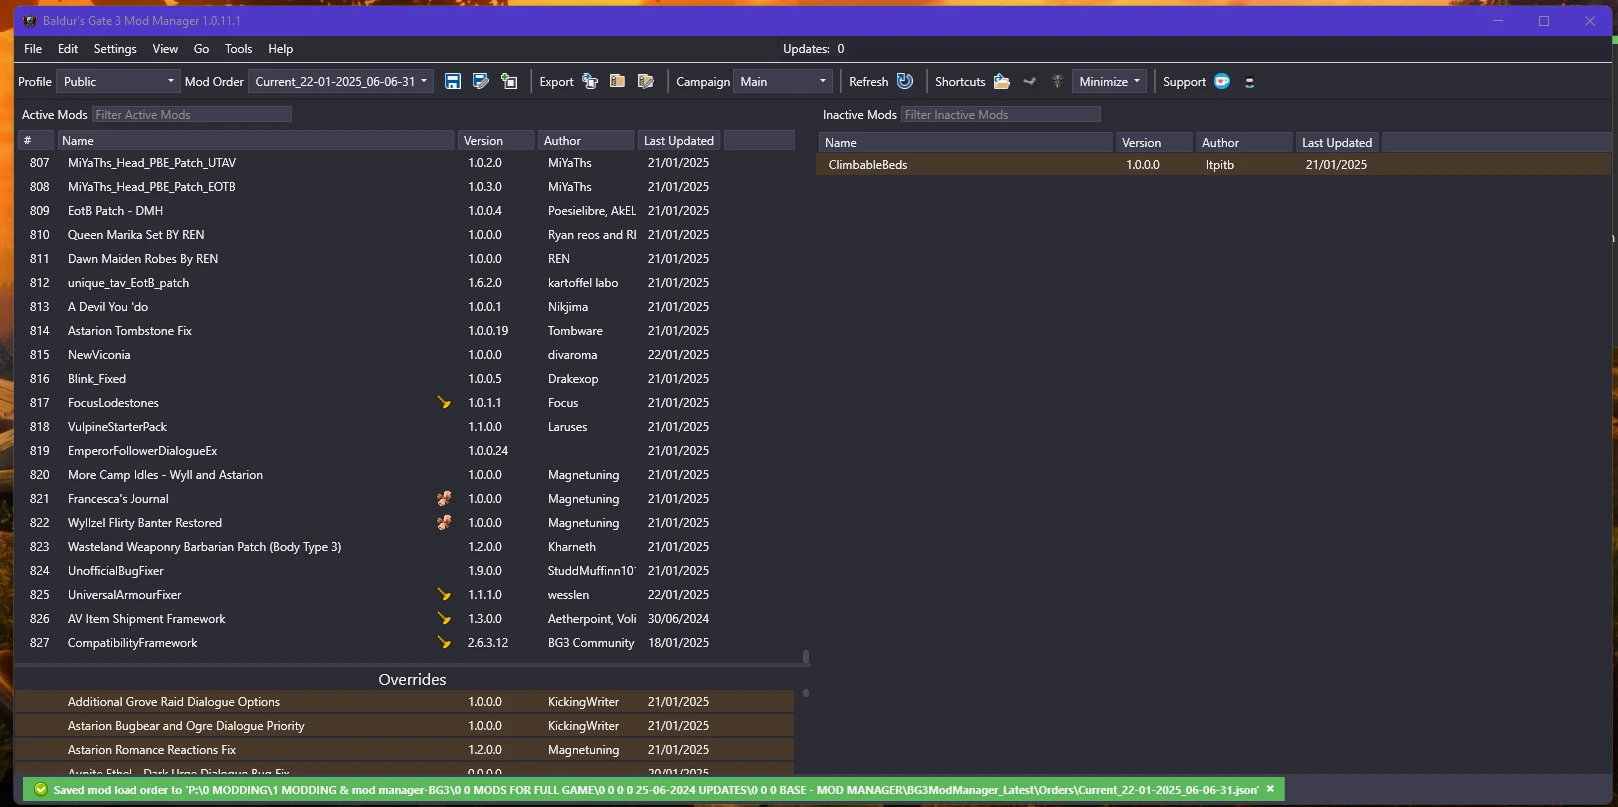Viewport: 1618px width, 807px height.
Task: Open the mods folder shortcut icon
Action: pyautogui.click(x=1001, y=81)
